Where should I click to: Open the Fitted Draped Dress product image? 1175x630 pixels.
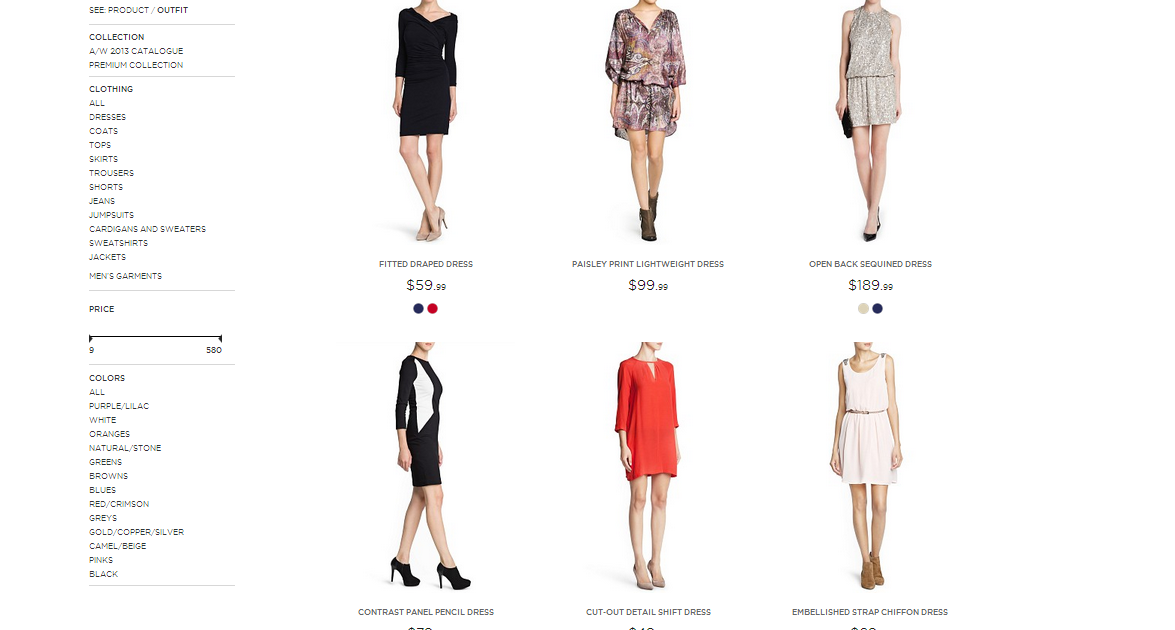tap(425, 124)
